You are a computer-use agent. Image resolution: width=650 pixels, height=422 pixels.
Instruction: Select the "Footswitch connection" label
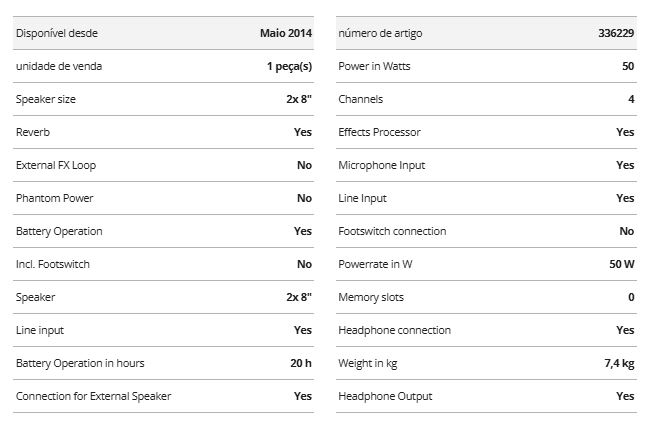[x=393, y=231]
